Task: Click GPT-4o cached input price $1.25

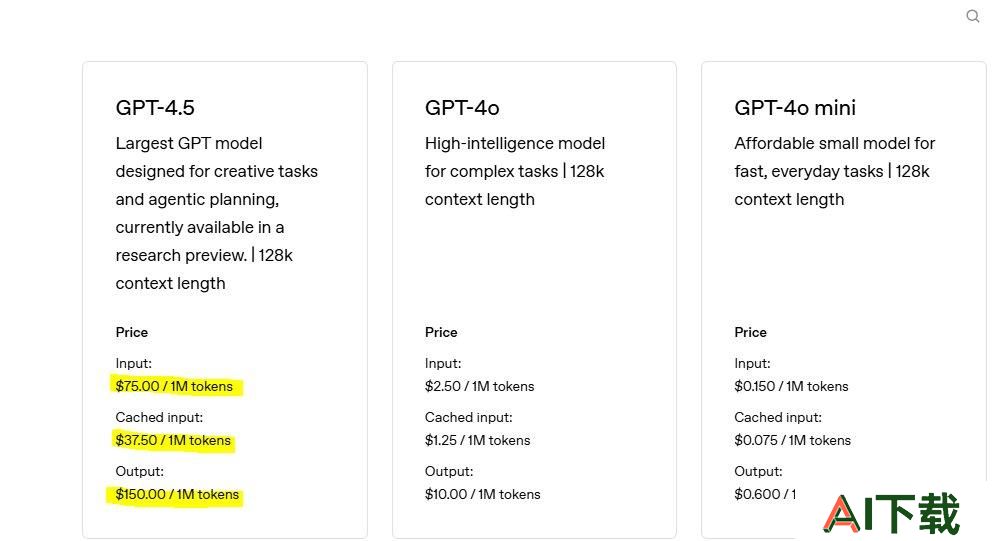Action: click(477, 440)
